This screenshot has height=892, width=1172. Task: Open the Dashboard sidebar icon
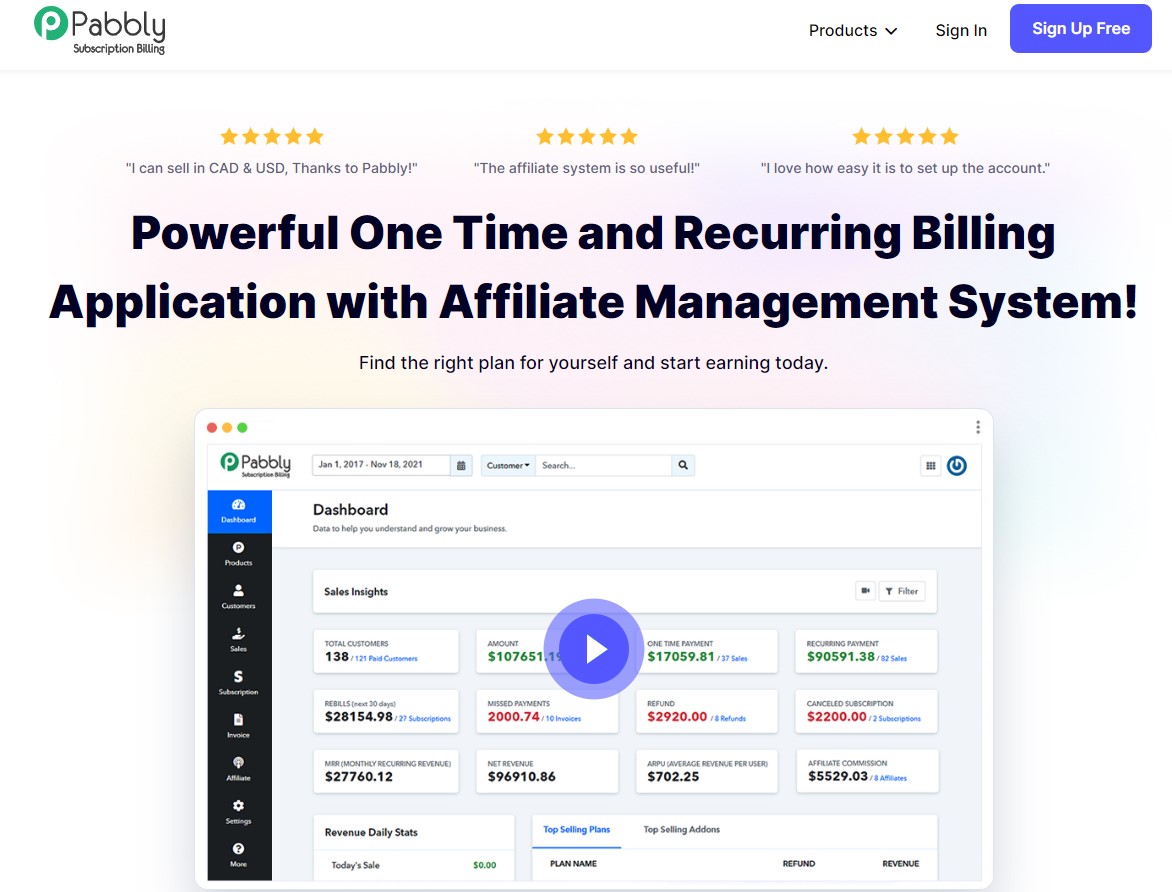(x=238, y=511)
